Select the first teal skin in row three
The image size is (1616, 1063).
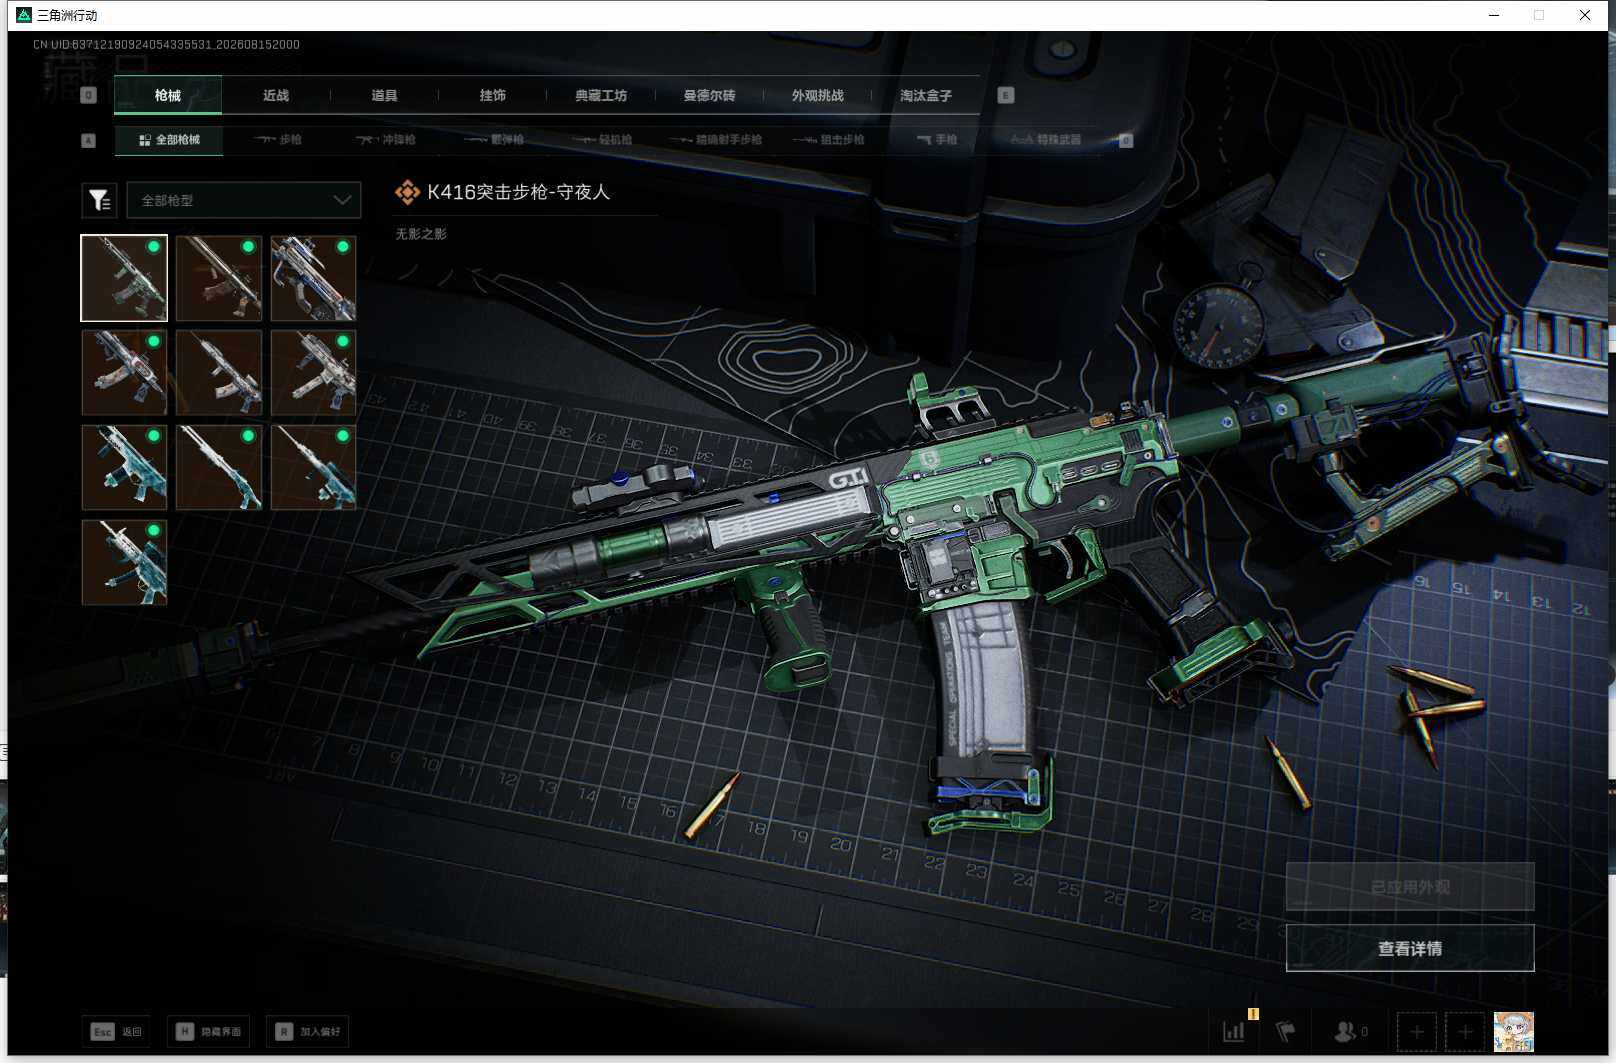[x=124, y=467]
